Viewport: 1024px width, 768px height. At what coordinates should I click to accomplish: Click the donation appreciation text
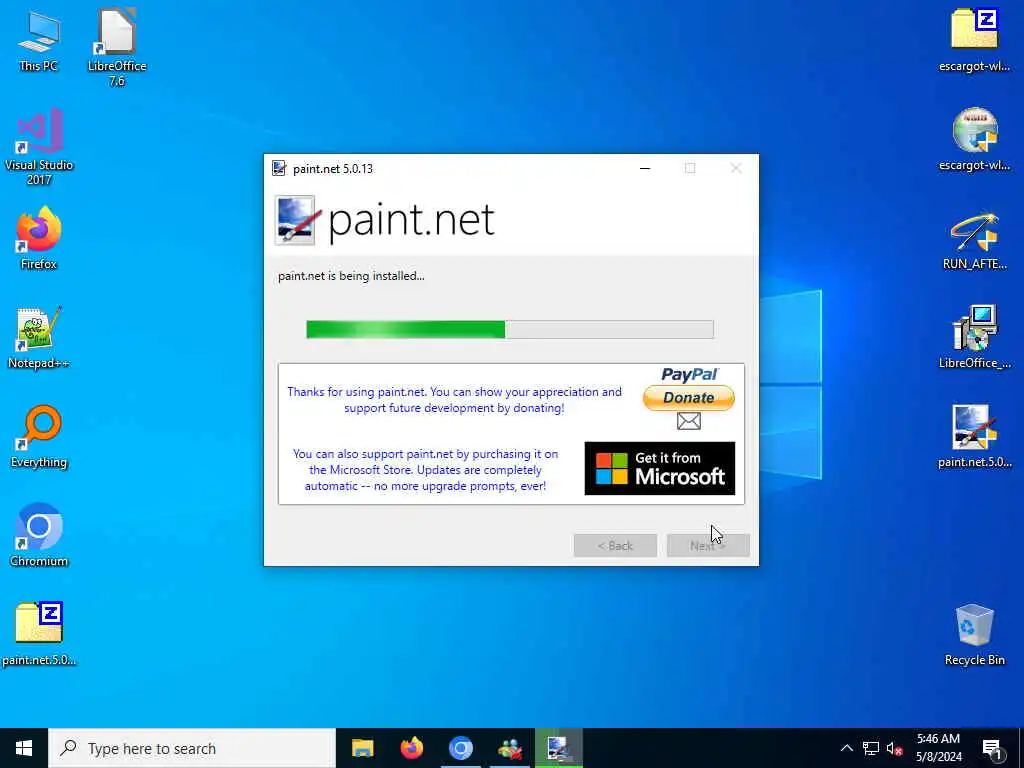tap(455, 400)
